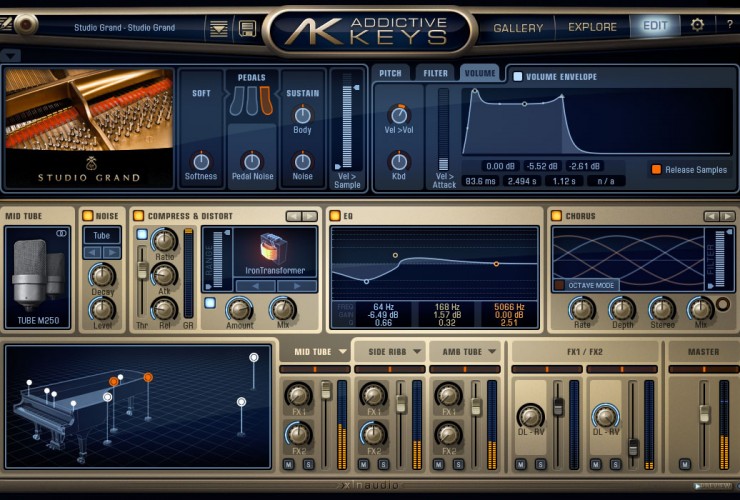This screenshot has width=740, height=500.
Task: Click the round record knob at top-left
Action: point(25,24)
